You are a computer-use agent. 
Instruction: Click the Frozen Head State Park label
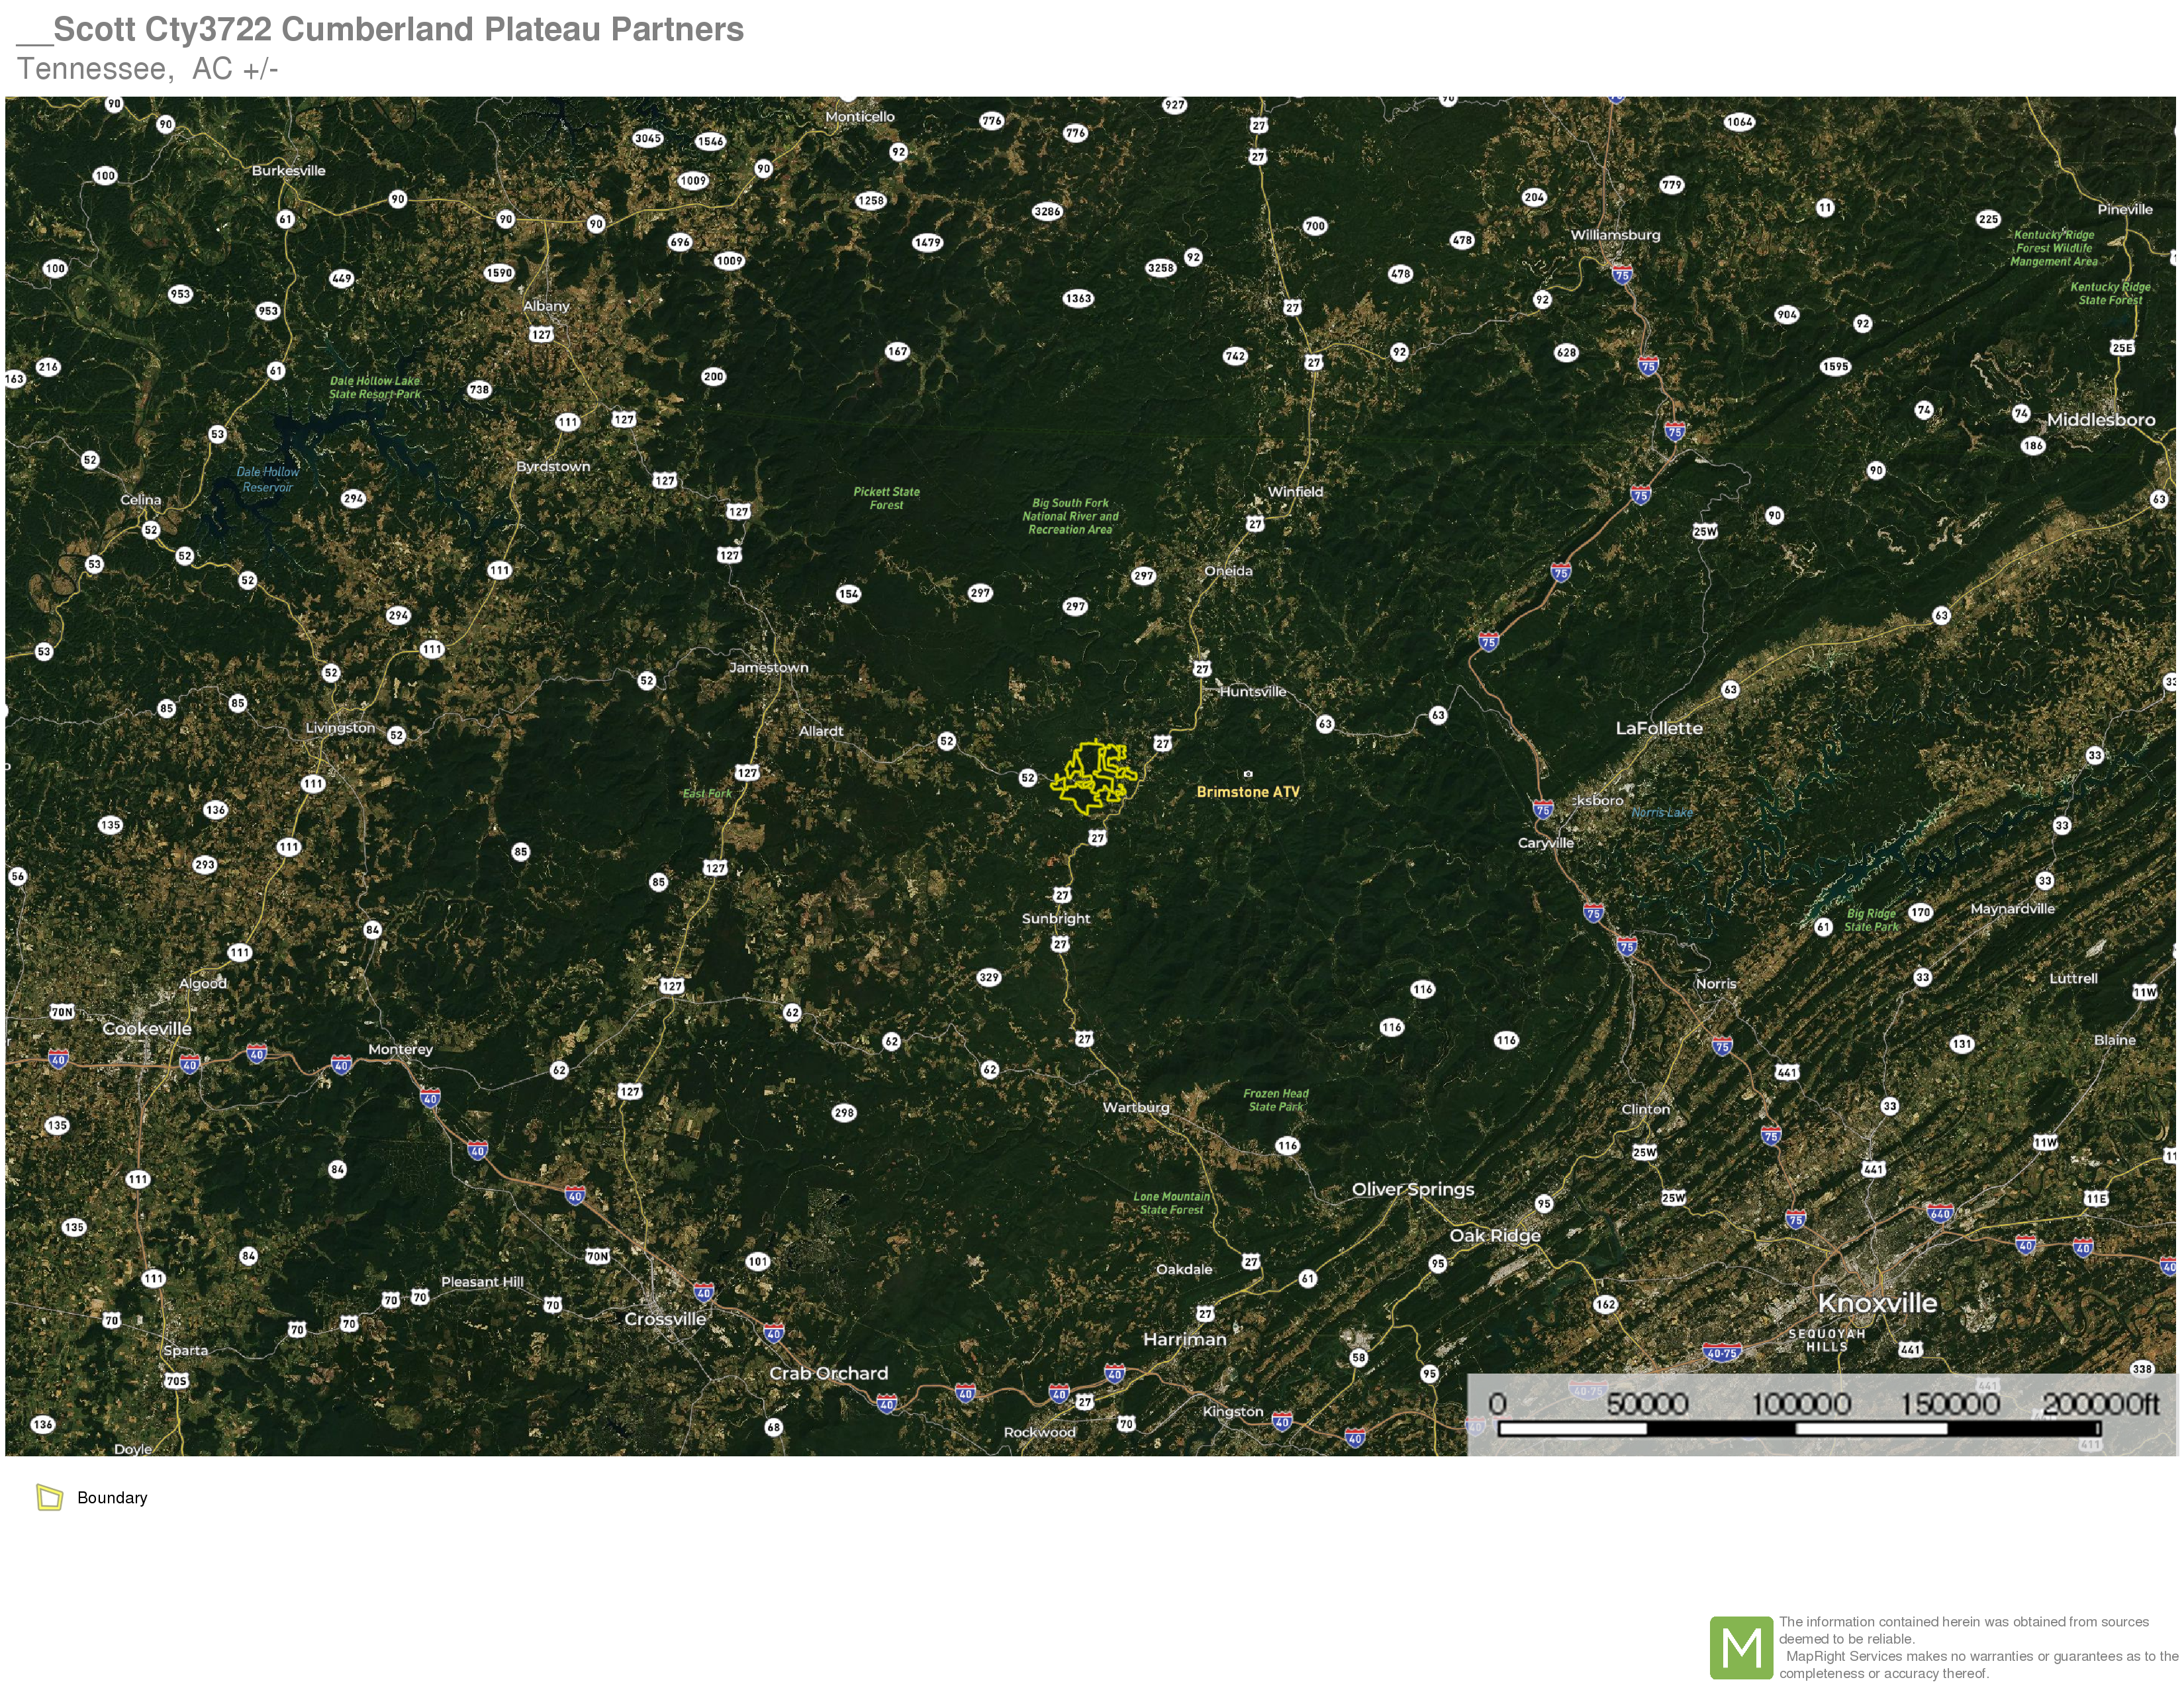(x=1276, y=1100)
